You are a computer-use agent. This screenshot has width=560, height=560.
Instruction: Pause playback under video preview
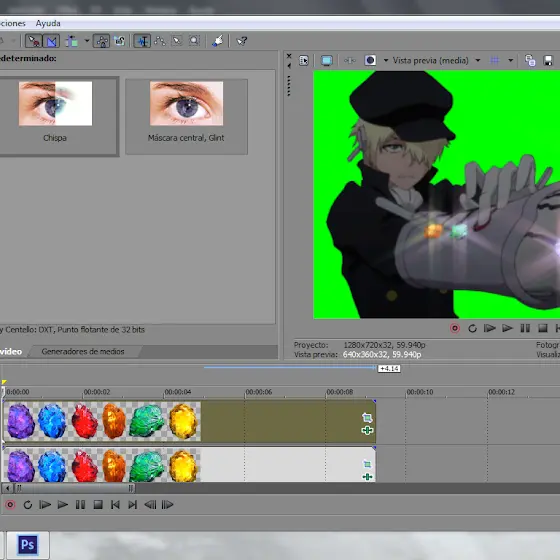coord(525,328)
